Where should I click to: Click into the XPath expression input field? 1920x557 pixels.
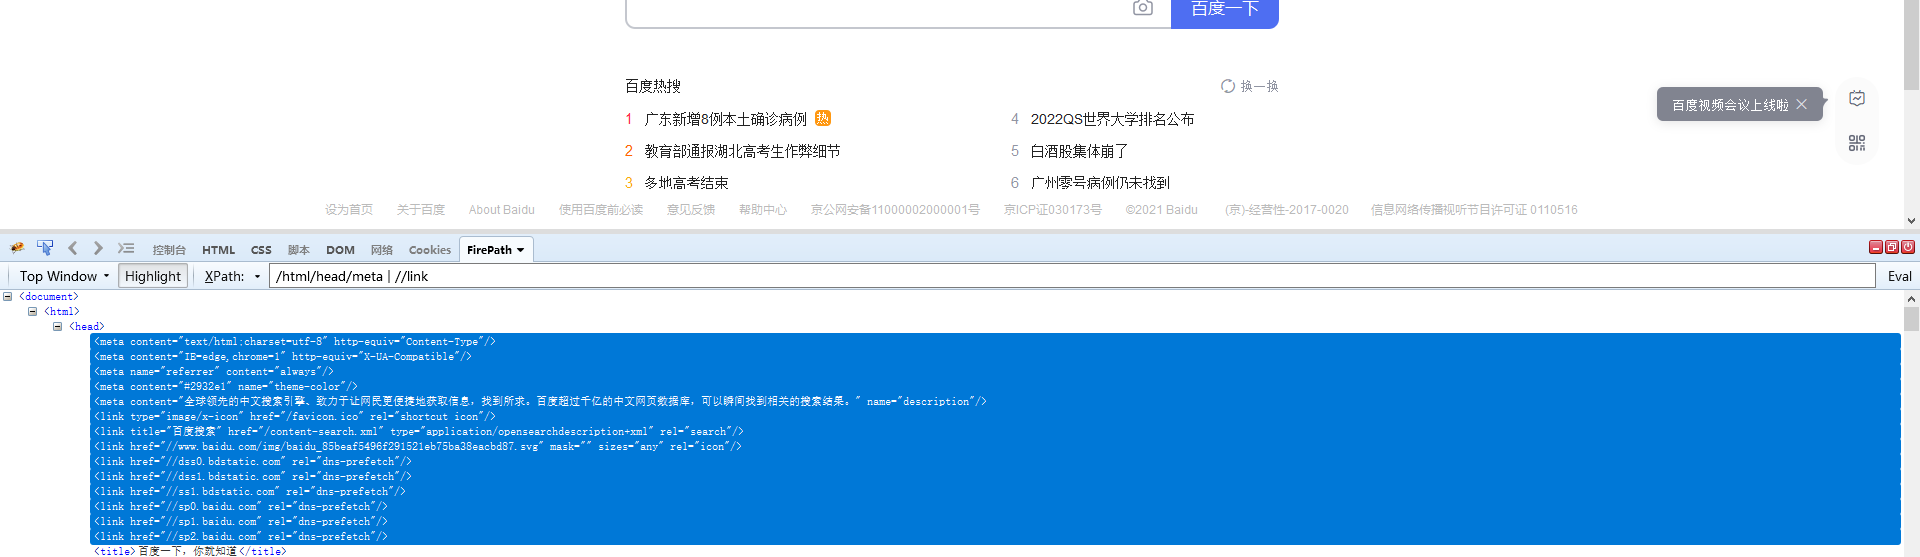[x=1072, y=276]
